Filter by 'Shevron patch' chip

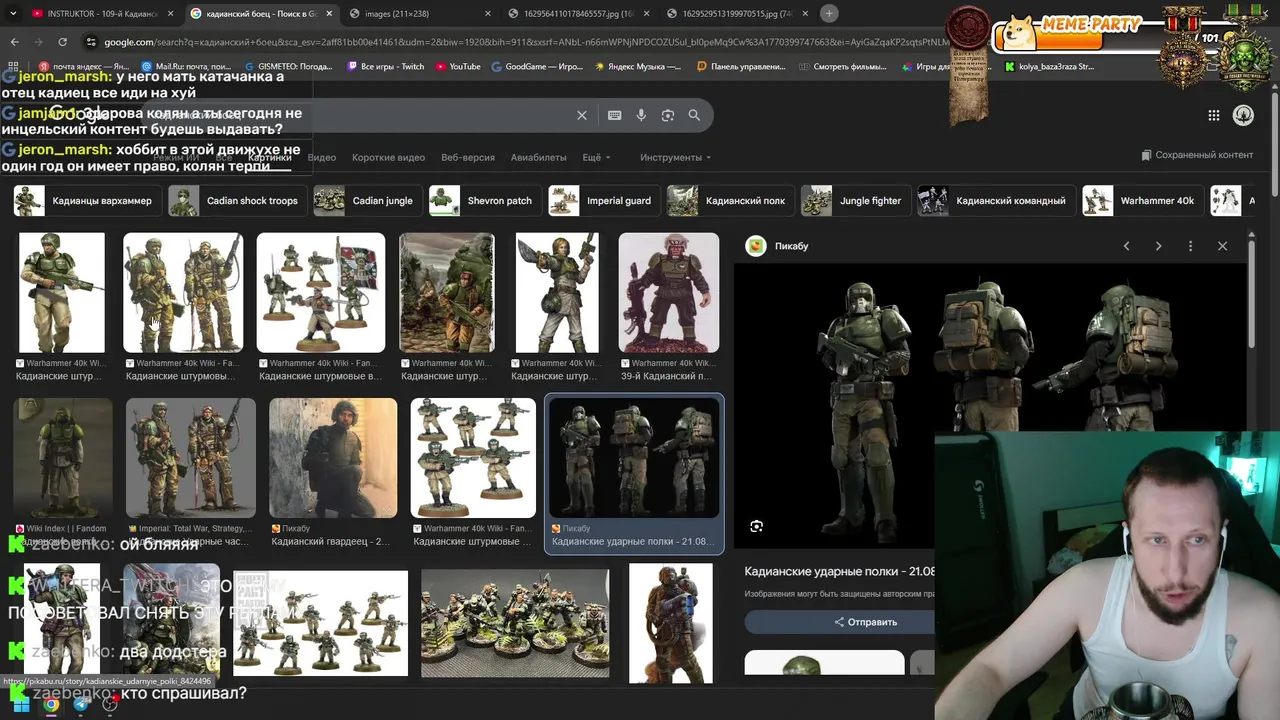pyautogui.click(x=483, y=201)
